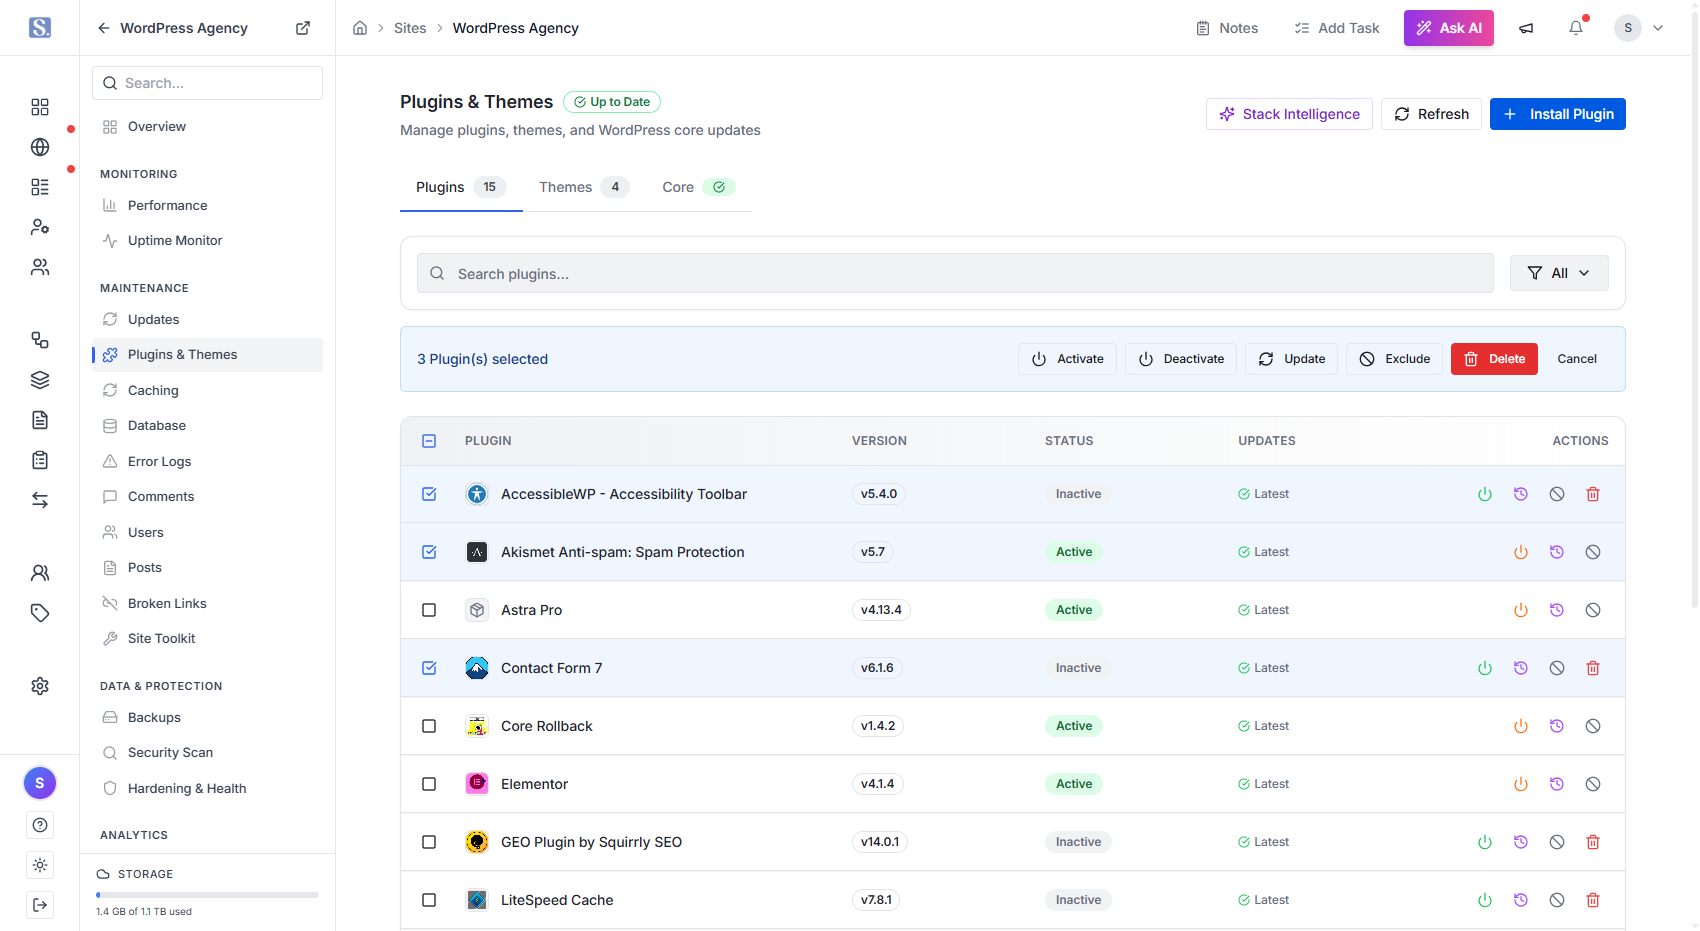Deactivate Astra Pro with power icon
Viewport: 1700px width, 931px height.
1521,610
